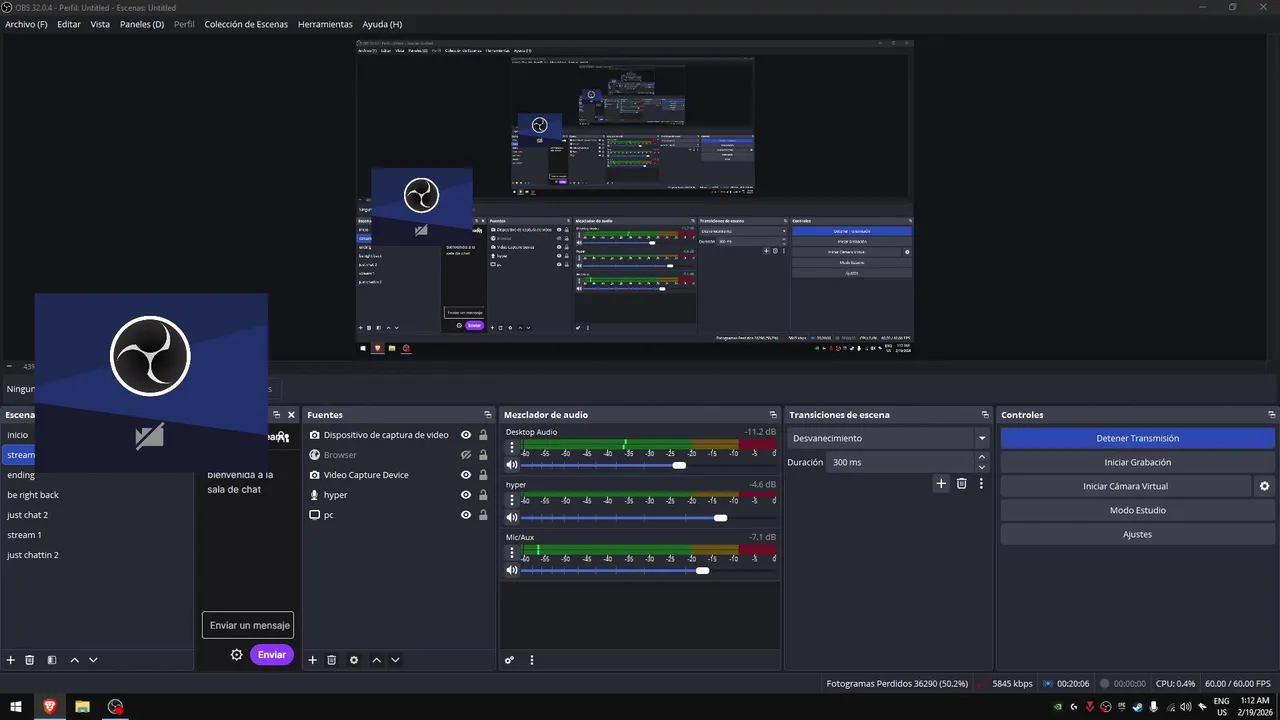This screenshot has height=720, width=1280.
Task: Mute the Desktop Audio speaker icon
Action: point(512,465)
